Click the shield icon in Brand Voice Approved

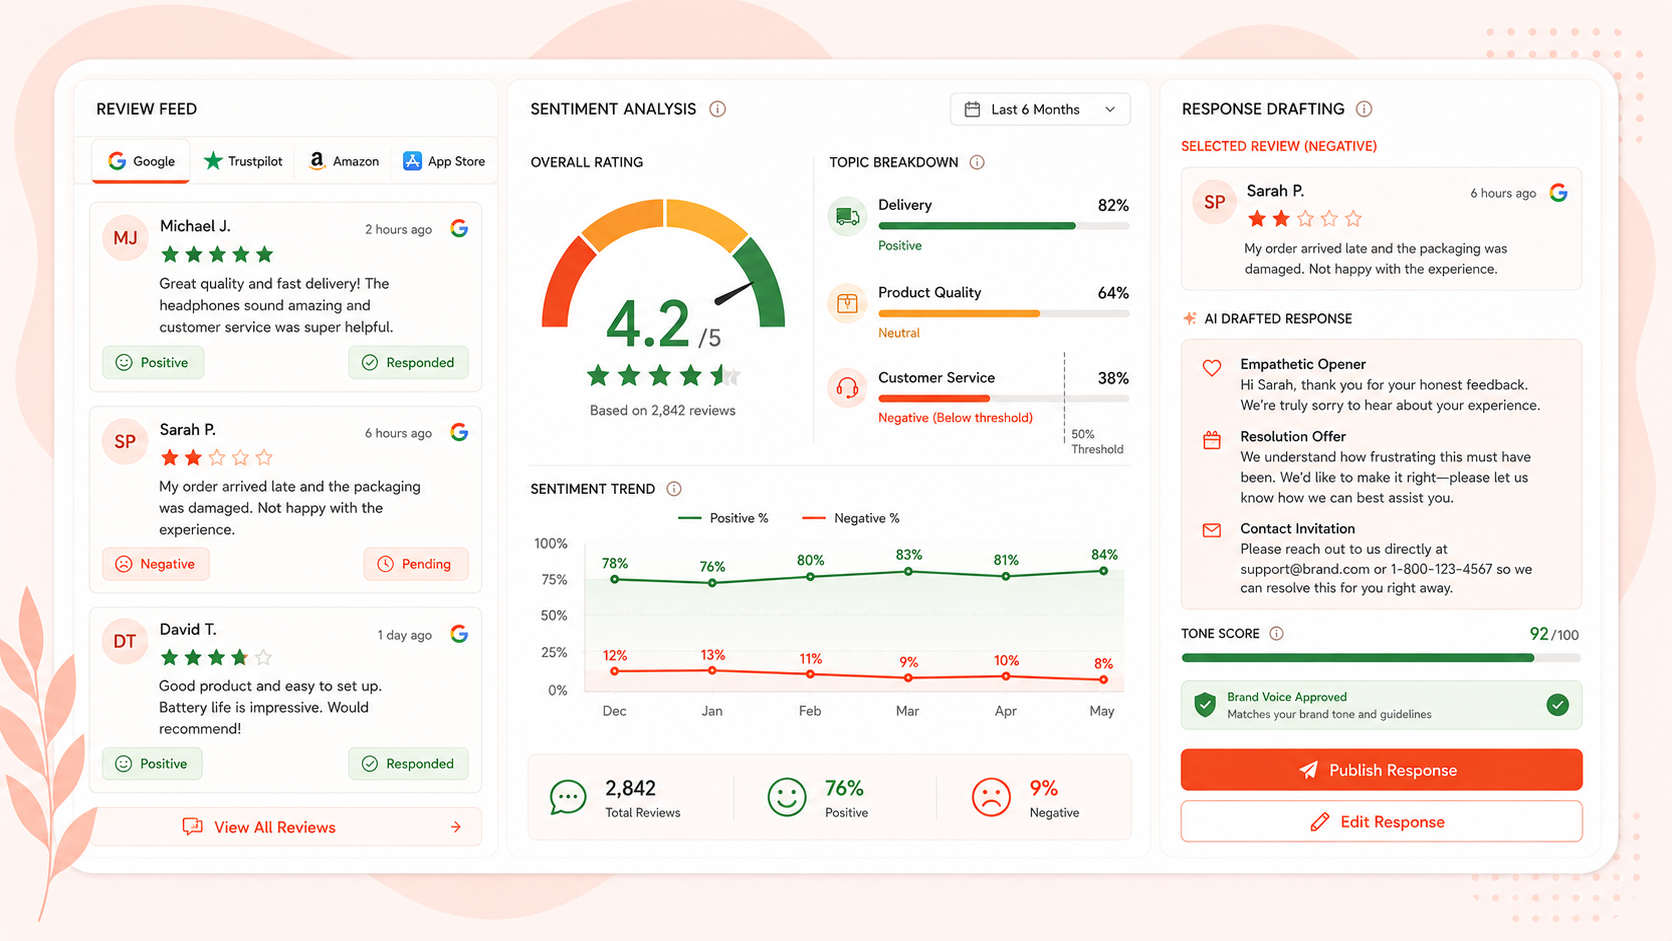(x=1205, y=705)
